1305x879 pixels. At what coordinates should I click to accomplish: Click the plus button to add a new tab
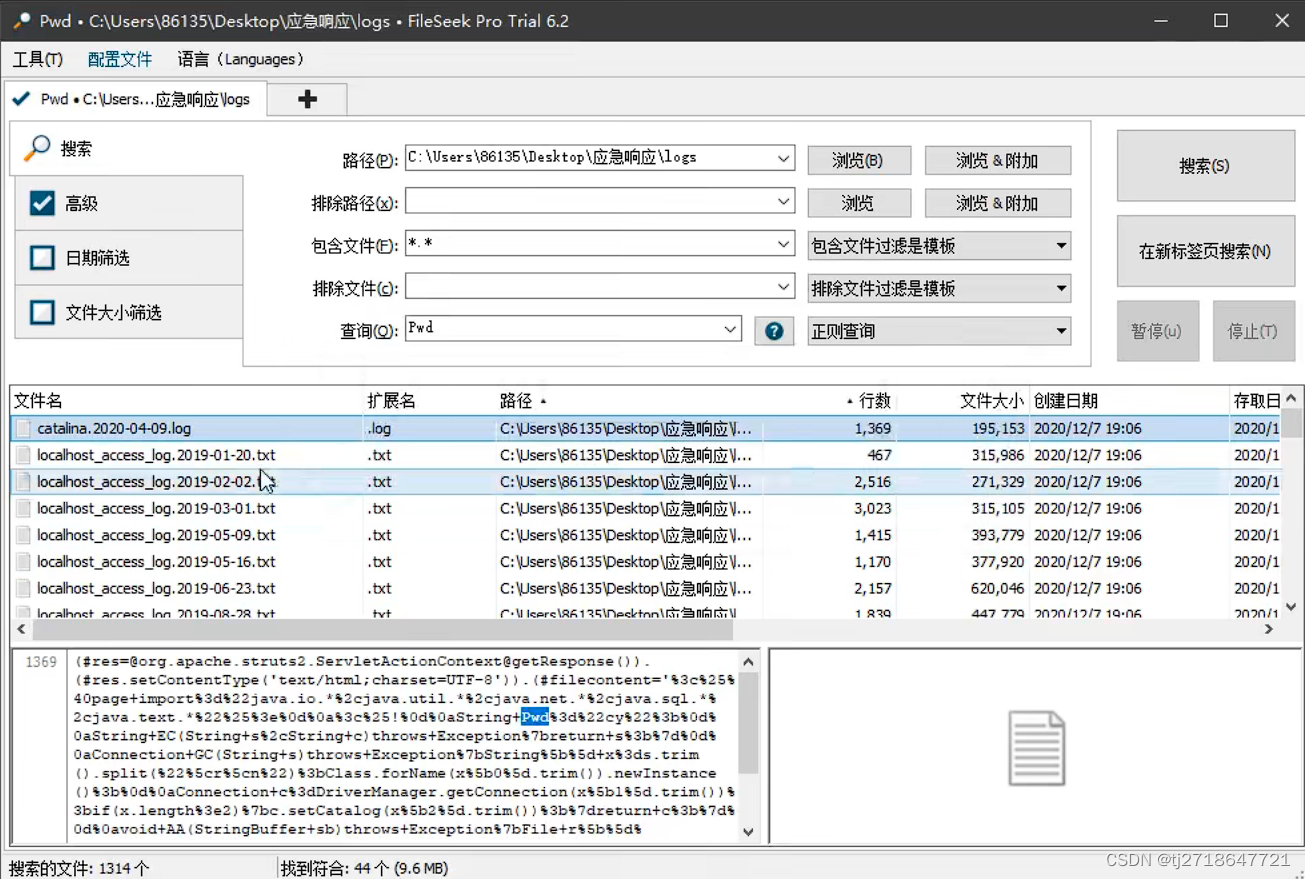[x=306, y=99]
